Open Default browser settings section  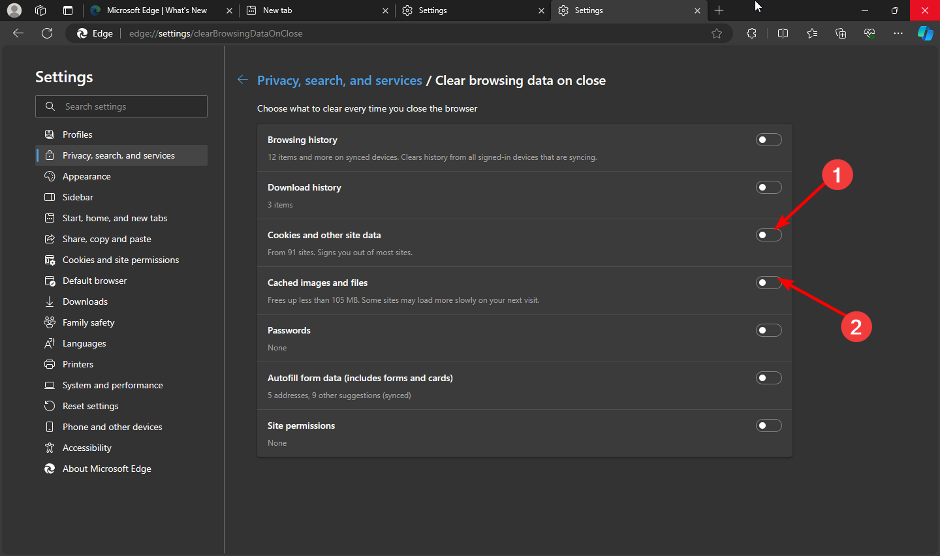point(122,281)
